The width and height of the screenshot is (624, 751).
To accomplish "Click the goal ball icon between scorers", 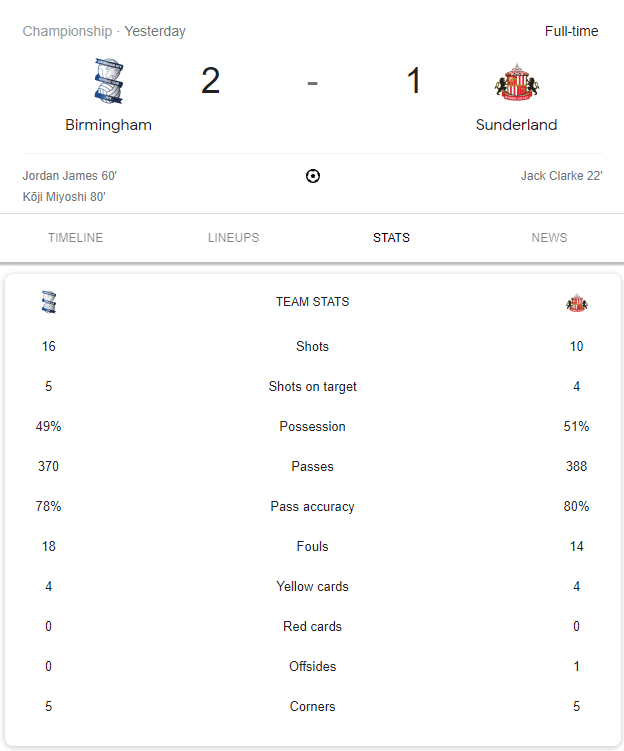I will coord(313,176).
